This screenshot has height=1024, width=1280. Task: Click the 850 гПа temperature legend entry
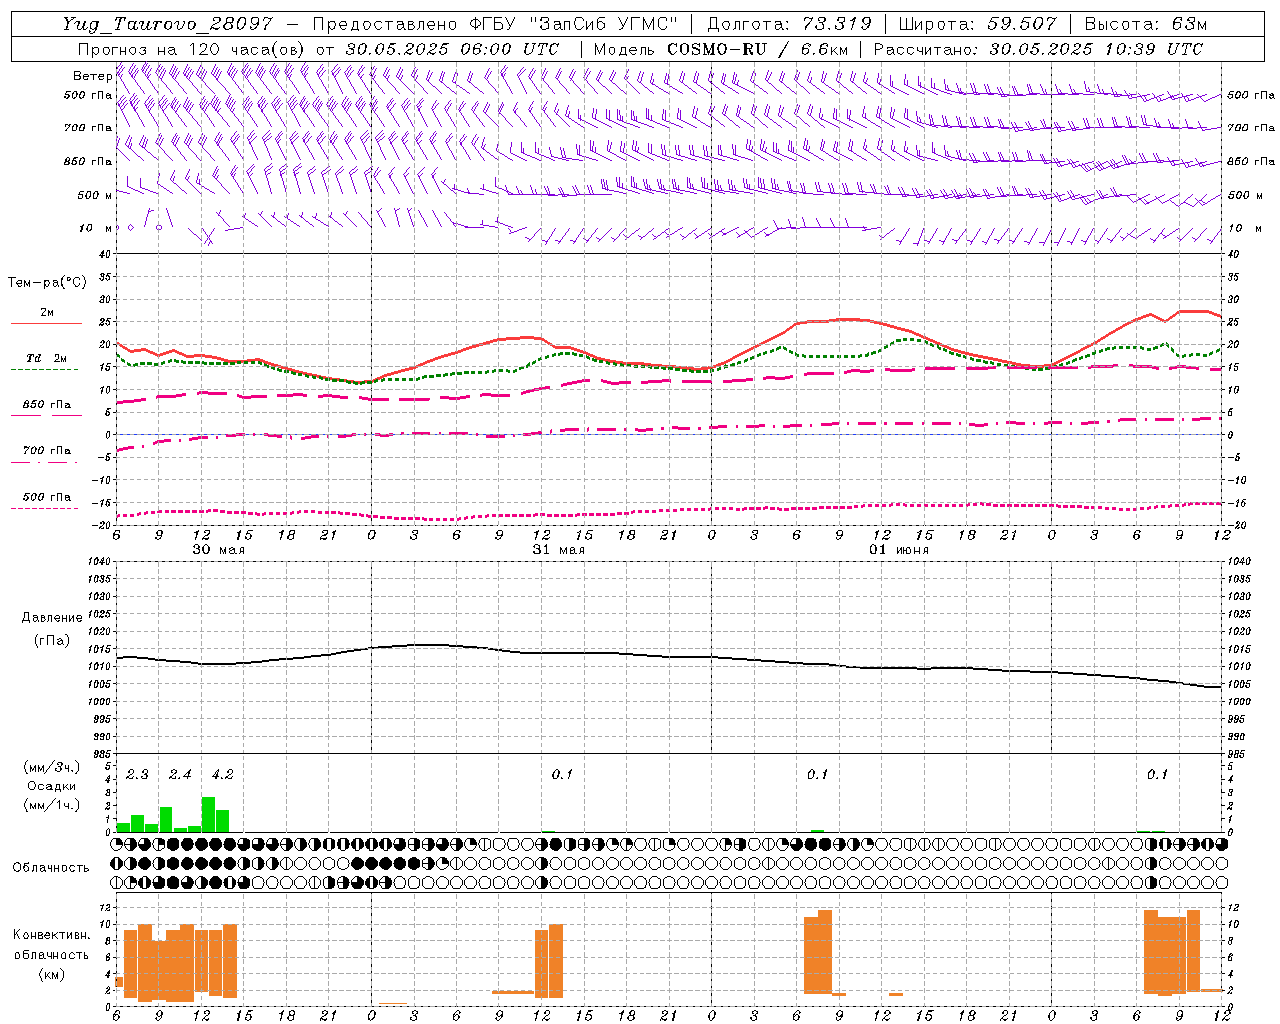(47, 405)
